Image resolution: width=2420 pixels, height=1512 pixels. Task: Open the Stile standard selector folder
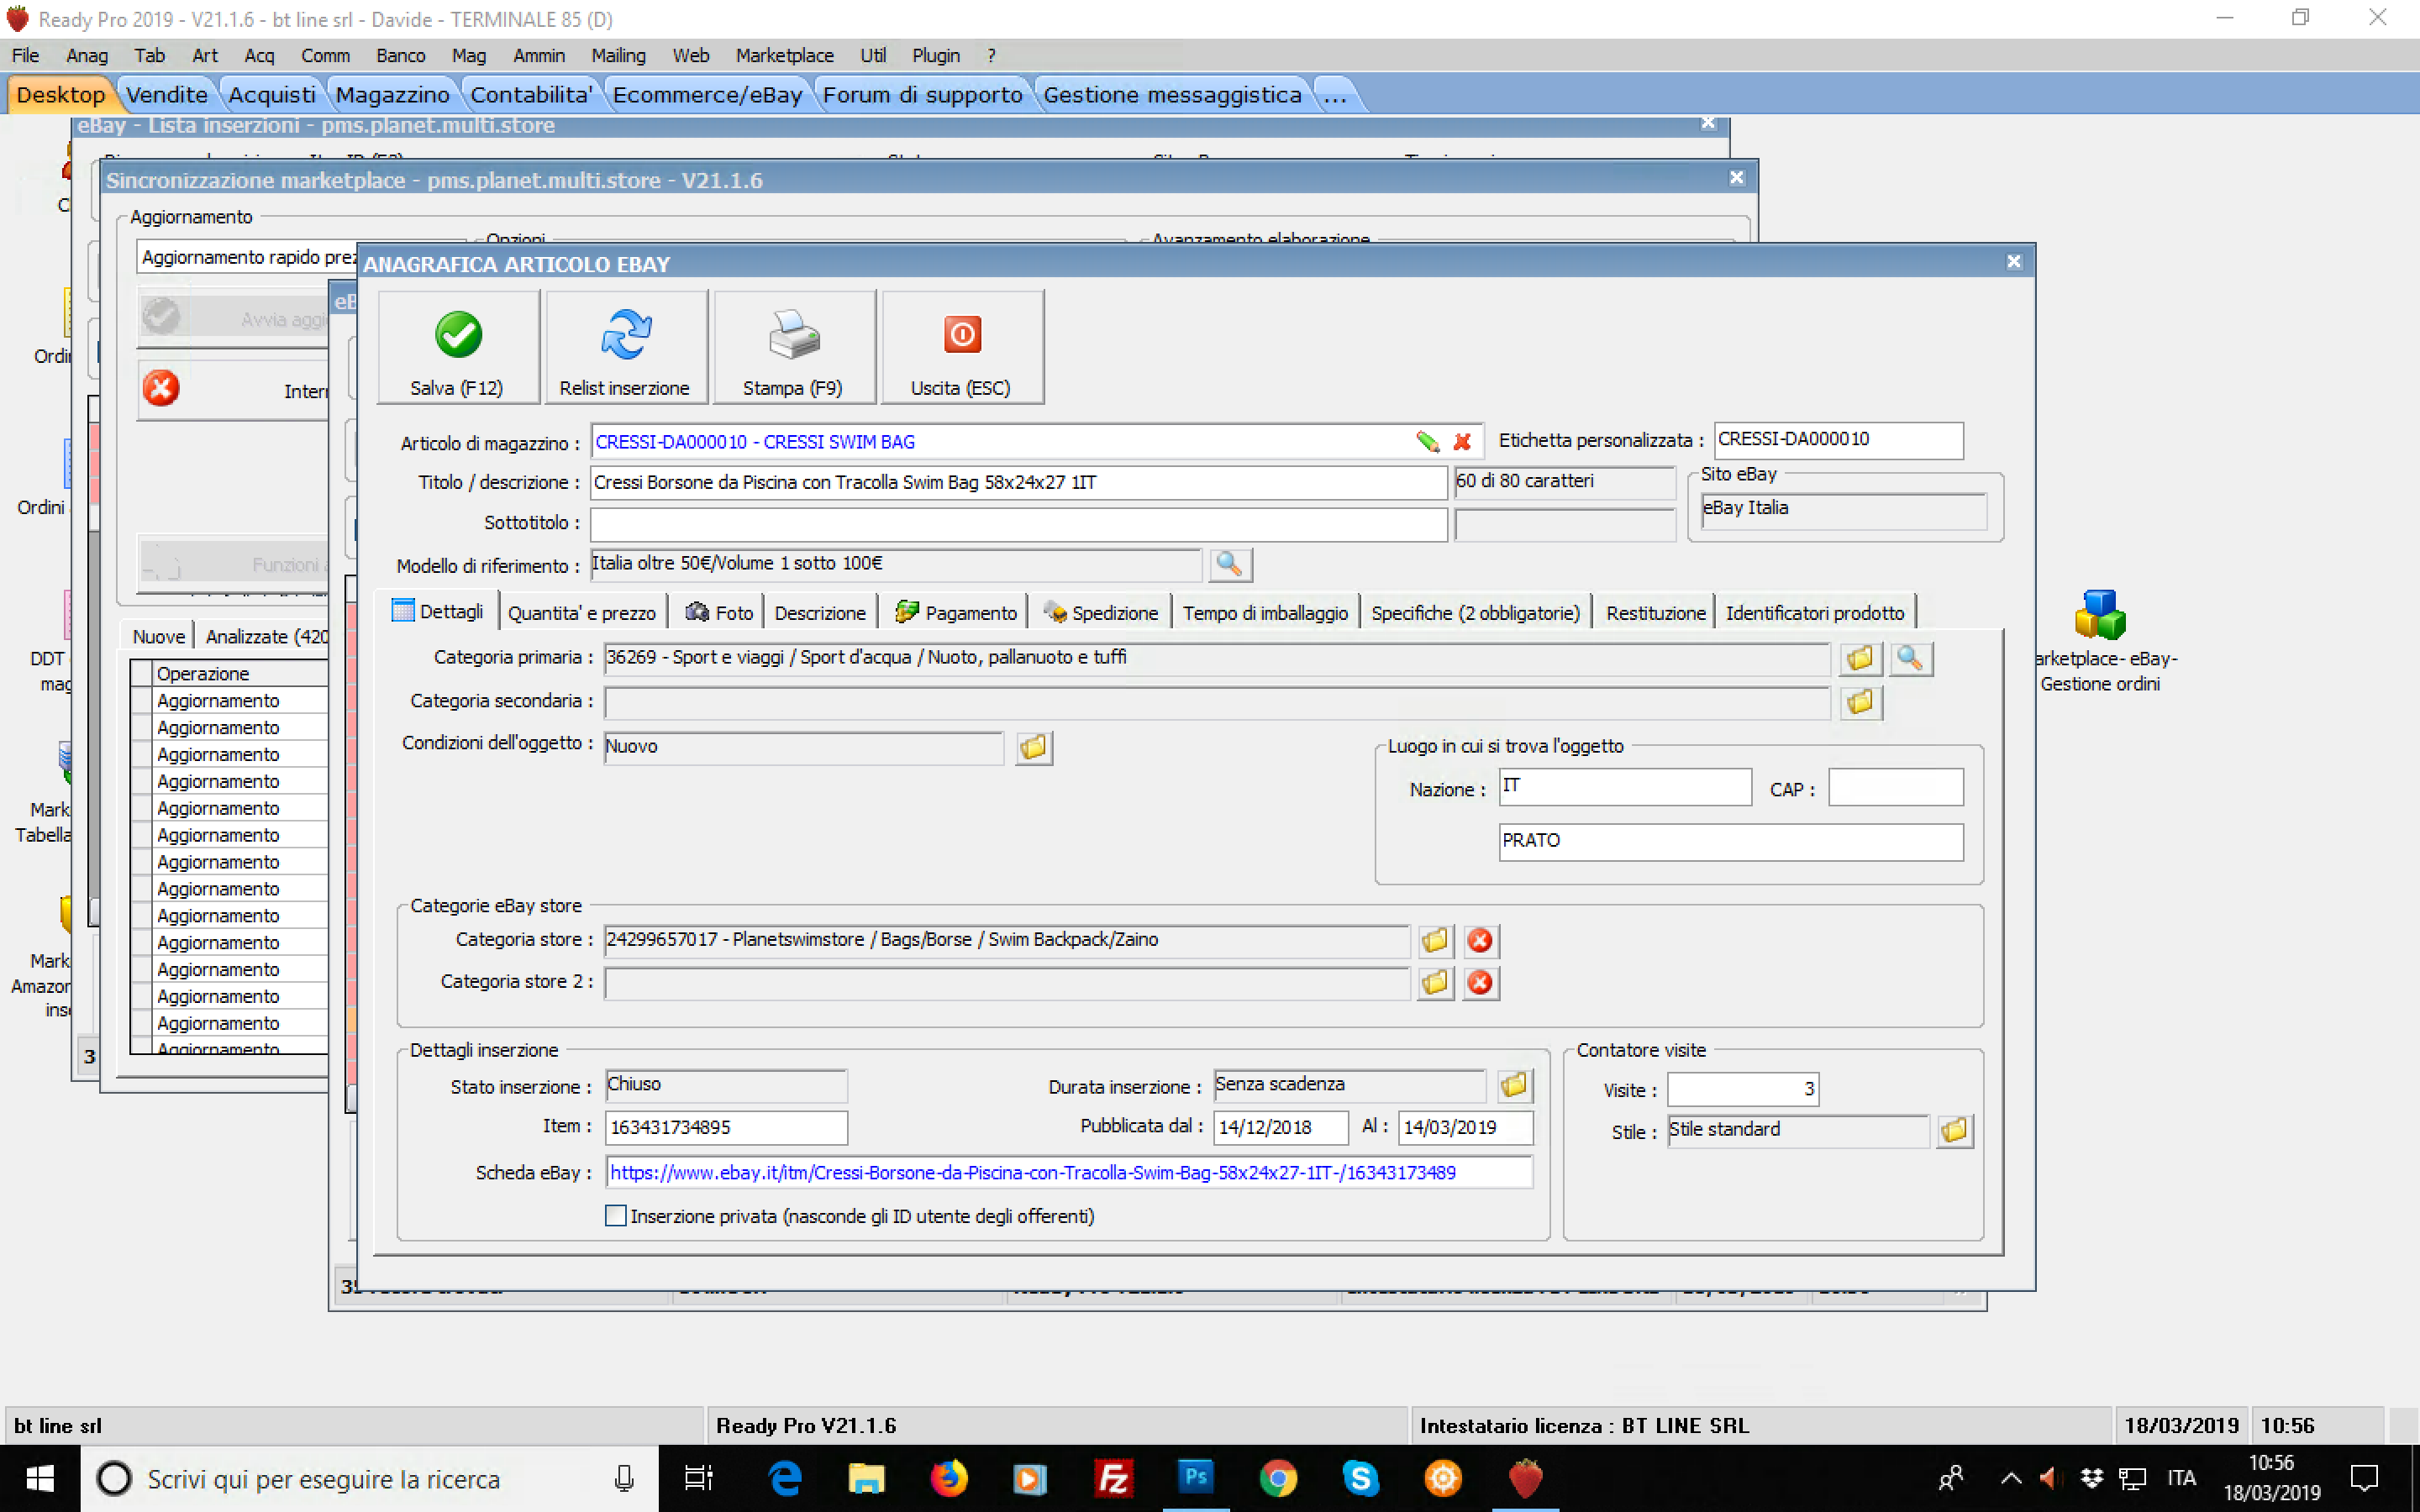coord(1954,1131)
